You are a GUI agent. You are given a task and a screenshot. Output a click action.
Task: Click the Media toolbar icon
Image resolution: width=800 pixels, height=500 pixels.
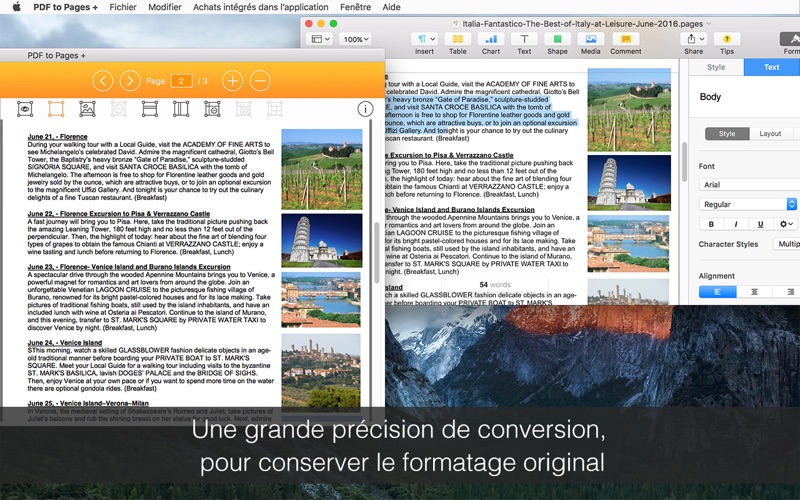point(591,39)
